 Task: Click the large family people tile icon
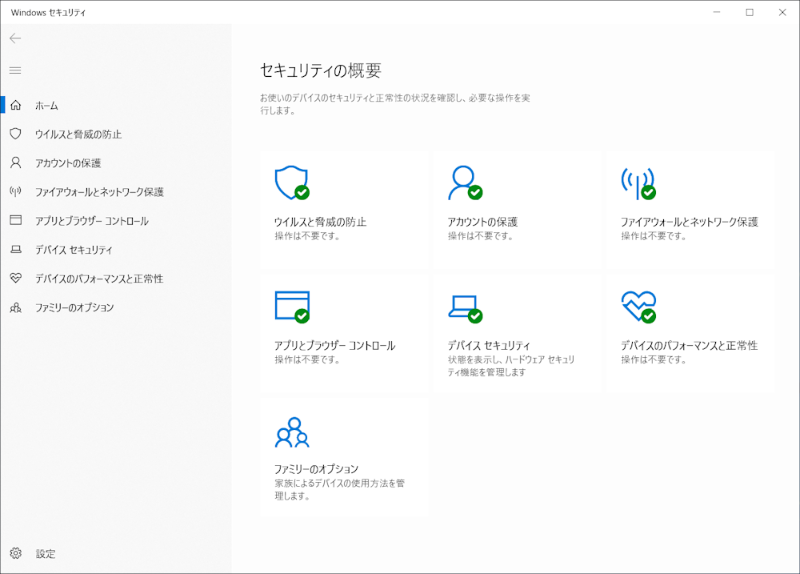tap(291, 432)
